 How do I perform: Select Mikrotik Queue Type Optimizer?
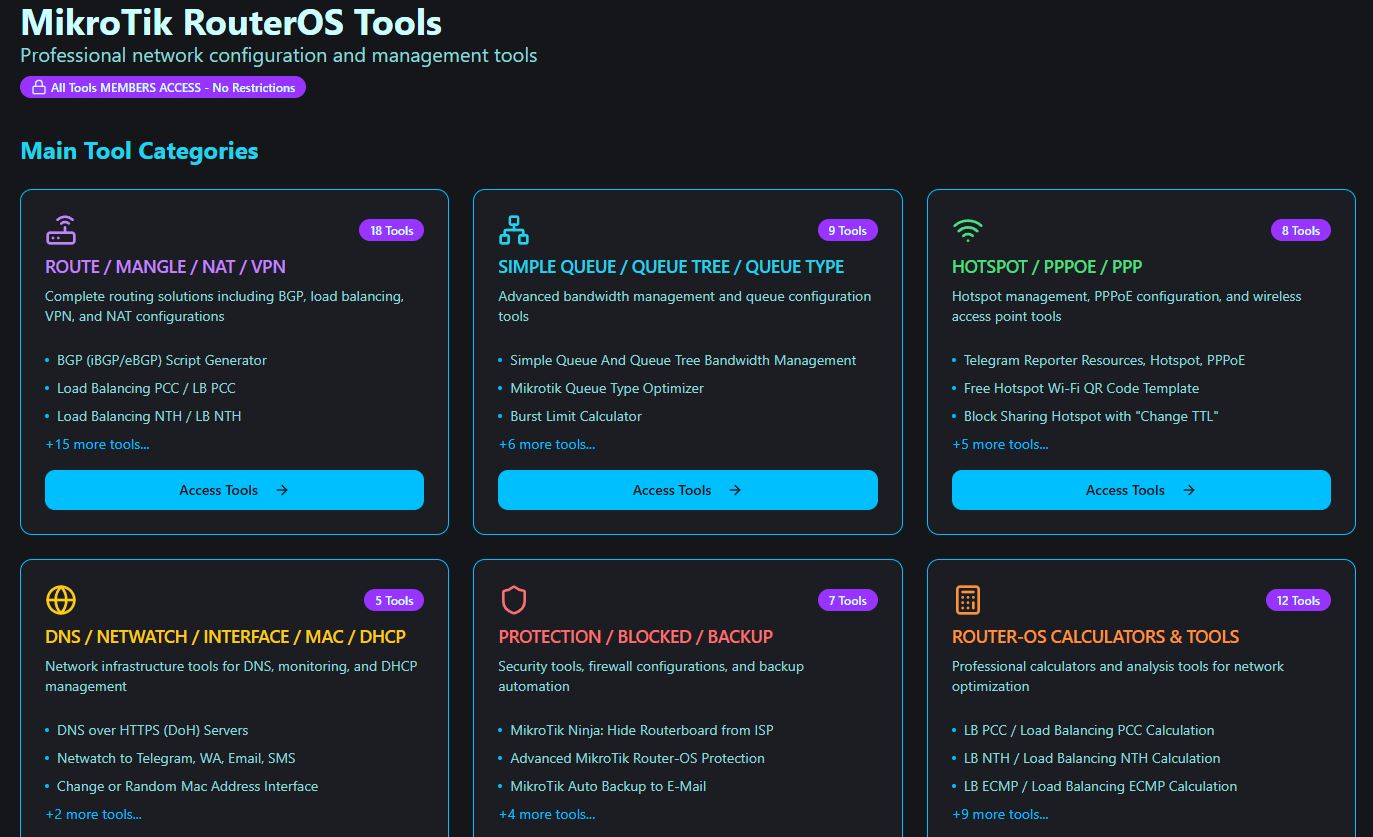point(607,388)
